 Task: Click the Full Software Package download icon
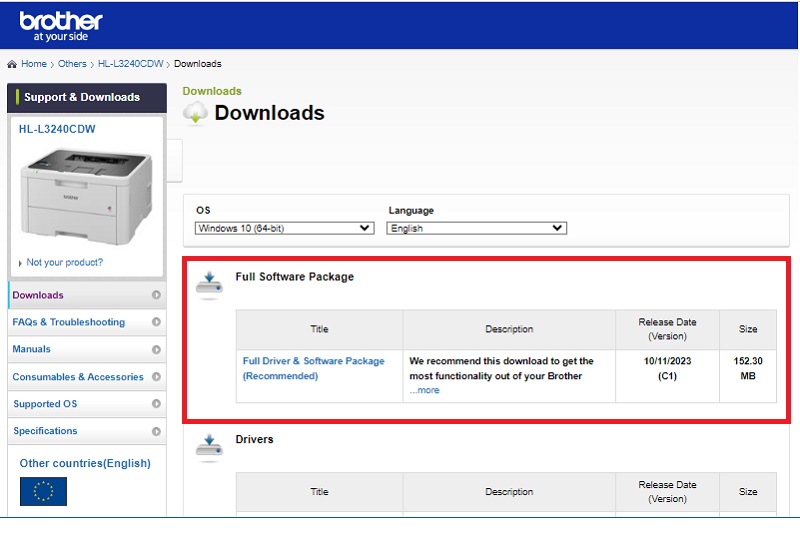(209, 284)
